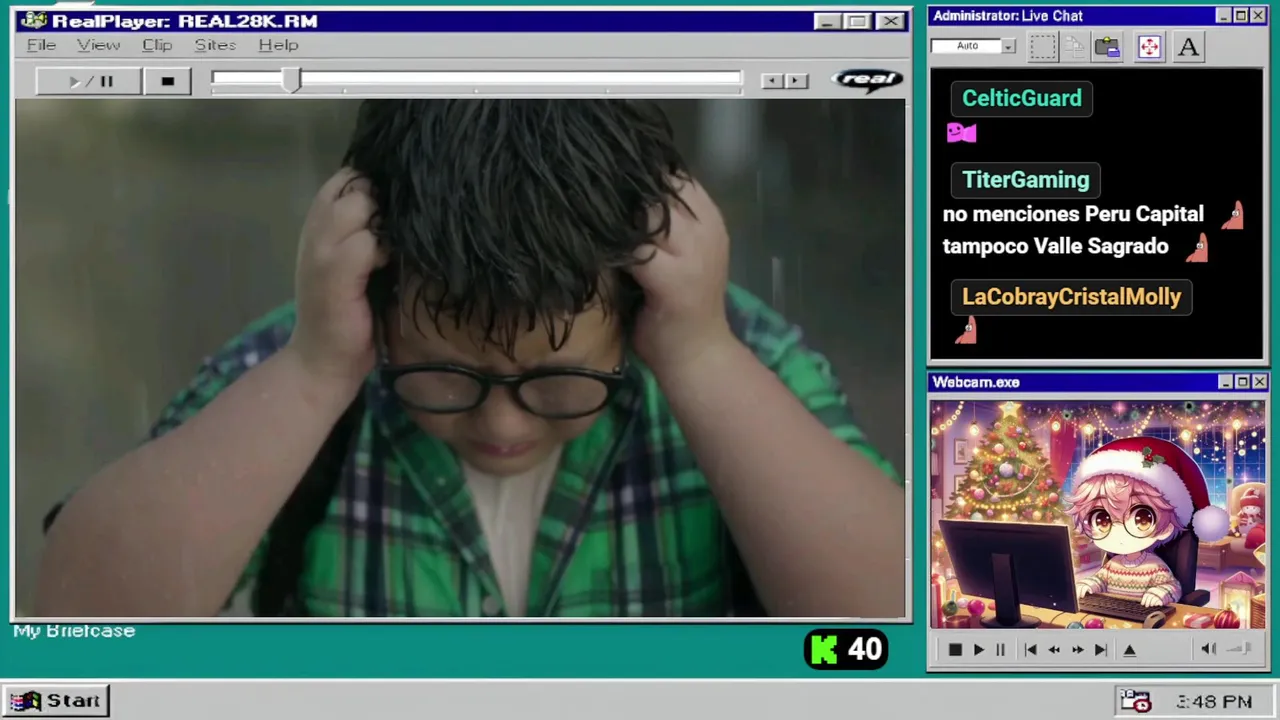Click the green K 40 counter badge
Image resolution: width=1280 pixels, height=720 pixels.
tap(846, 650)
